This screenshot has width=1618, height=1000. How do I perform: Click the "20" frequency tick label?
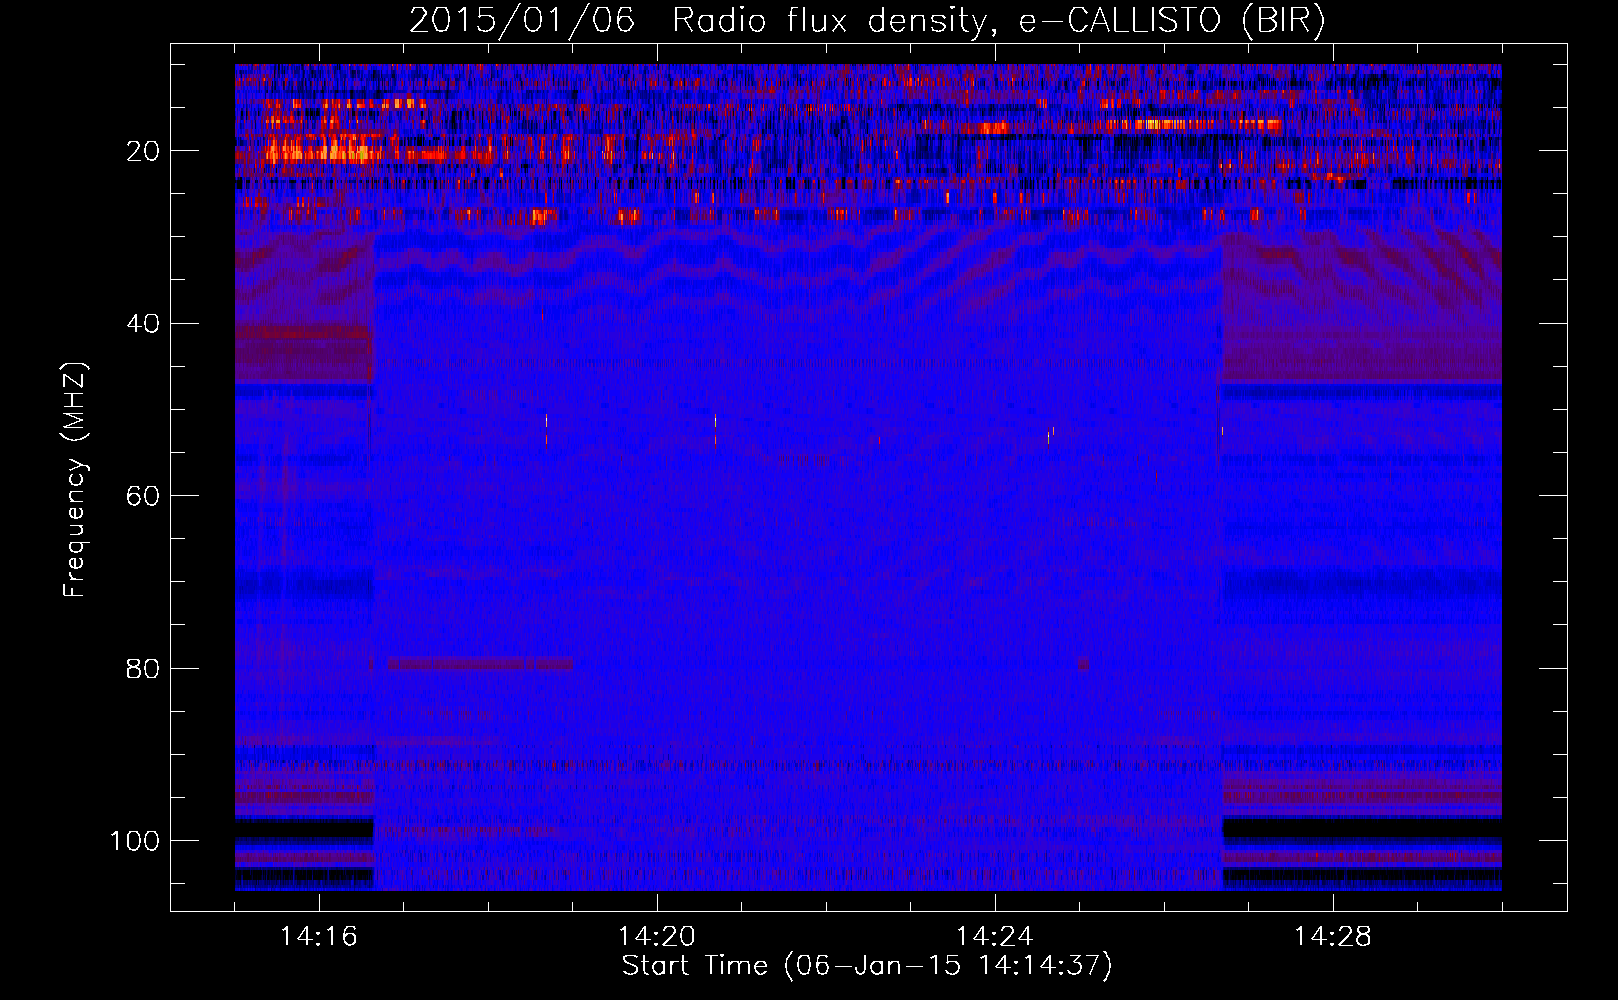pyautogui.click(x=143, y=151)
